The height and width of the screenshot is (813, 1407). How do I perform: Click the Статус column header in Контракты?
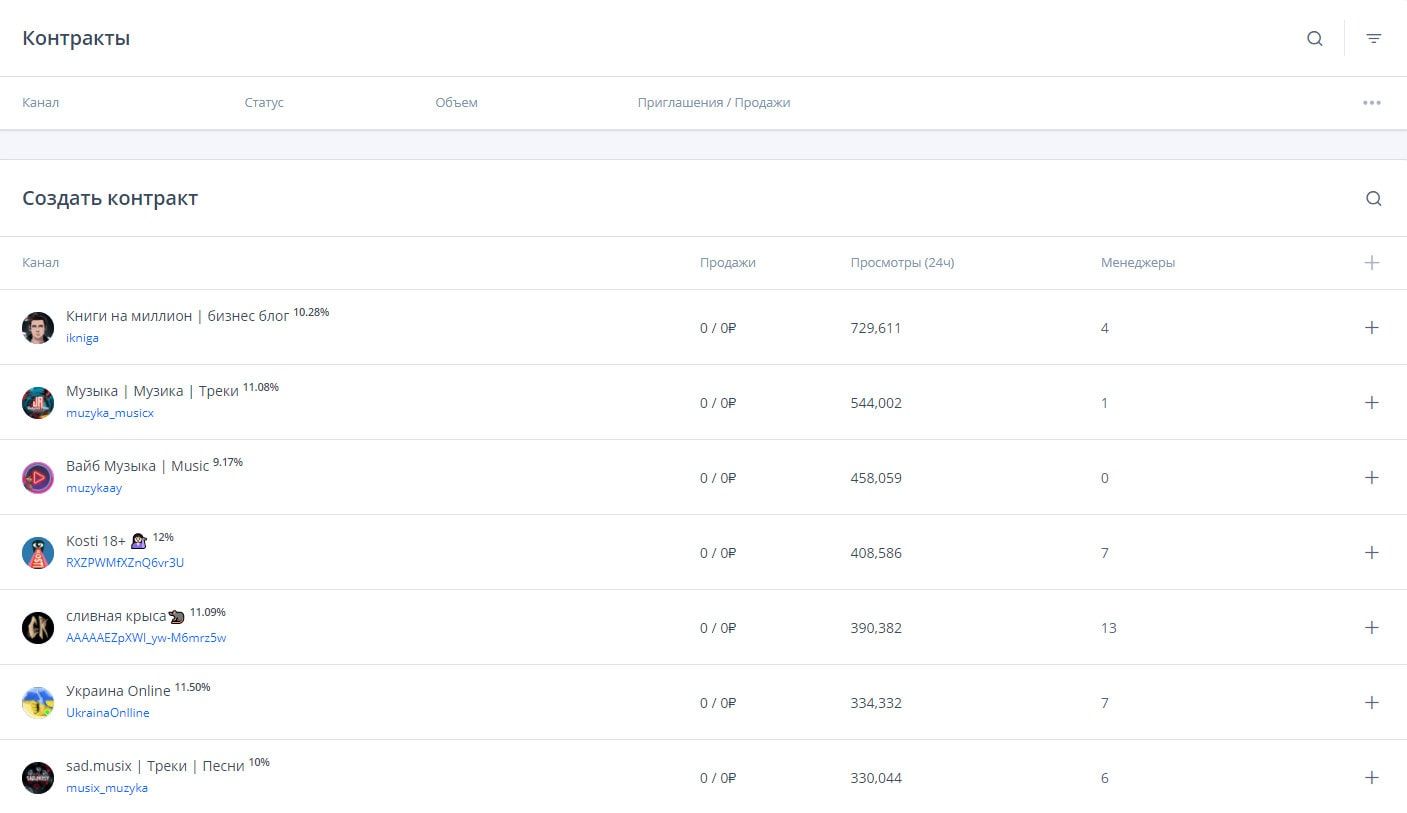pyautogui.click(x=264, y=103)
